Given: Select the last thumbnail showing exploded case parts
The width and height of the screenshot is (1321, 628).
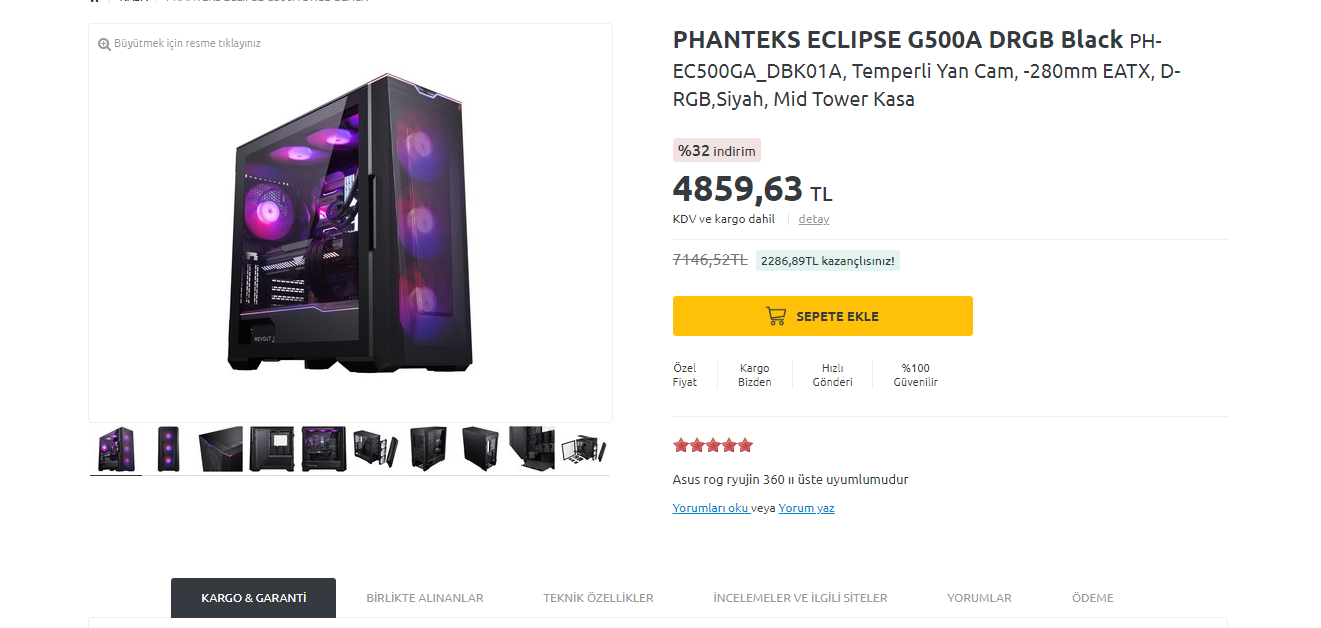Looking at the screenshot, I should tap(584, 449).
